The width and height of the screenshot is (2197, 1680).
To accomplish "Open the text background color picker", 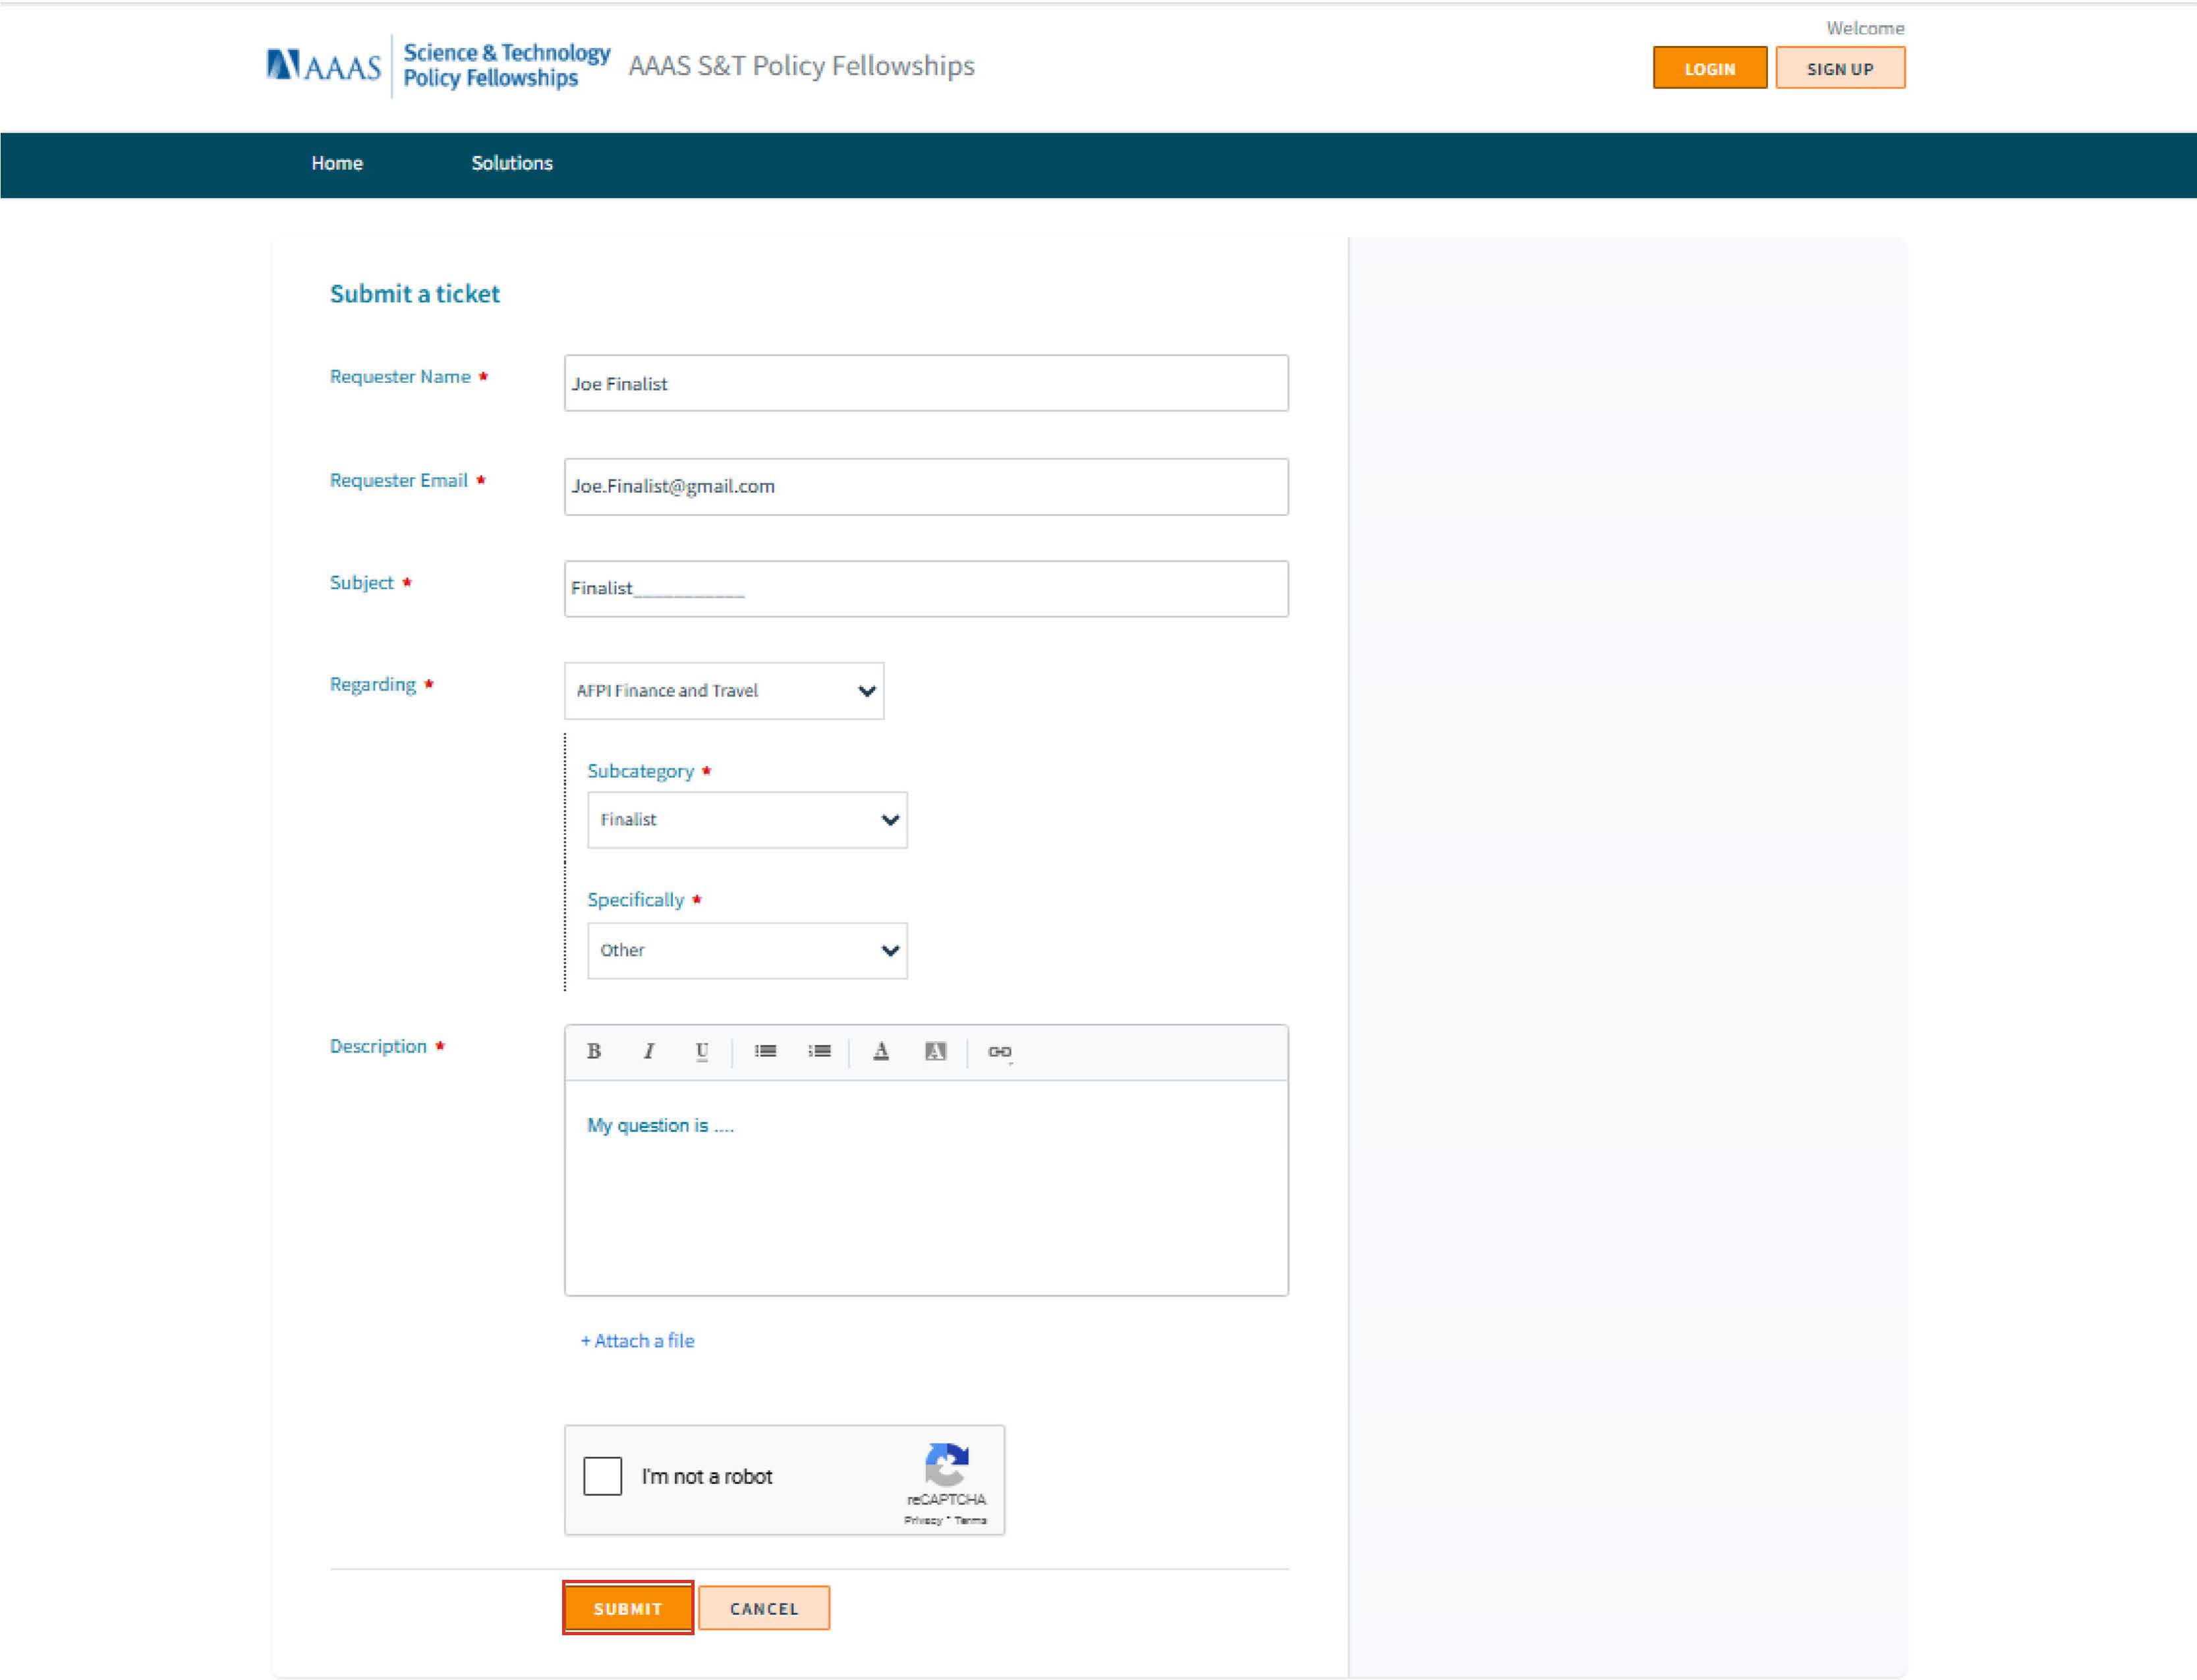I will [x=935, y=1051].
